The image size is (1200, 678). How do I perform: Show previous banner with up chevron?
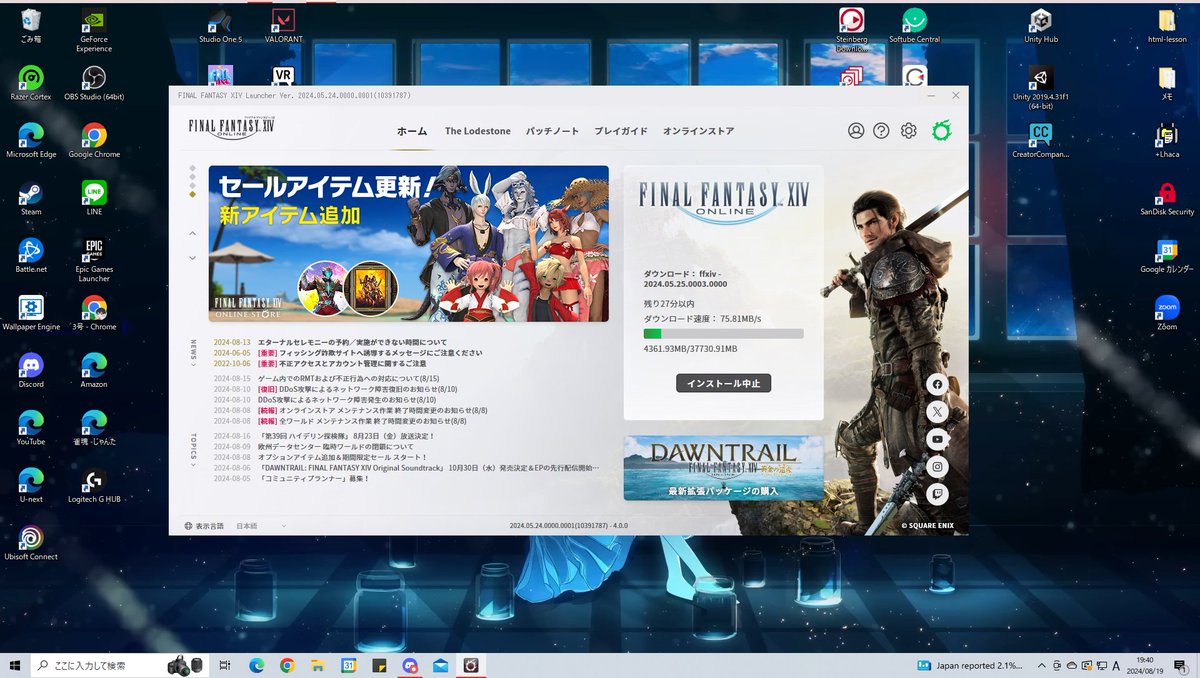coord(193,233)
